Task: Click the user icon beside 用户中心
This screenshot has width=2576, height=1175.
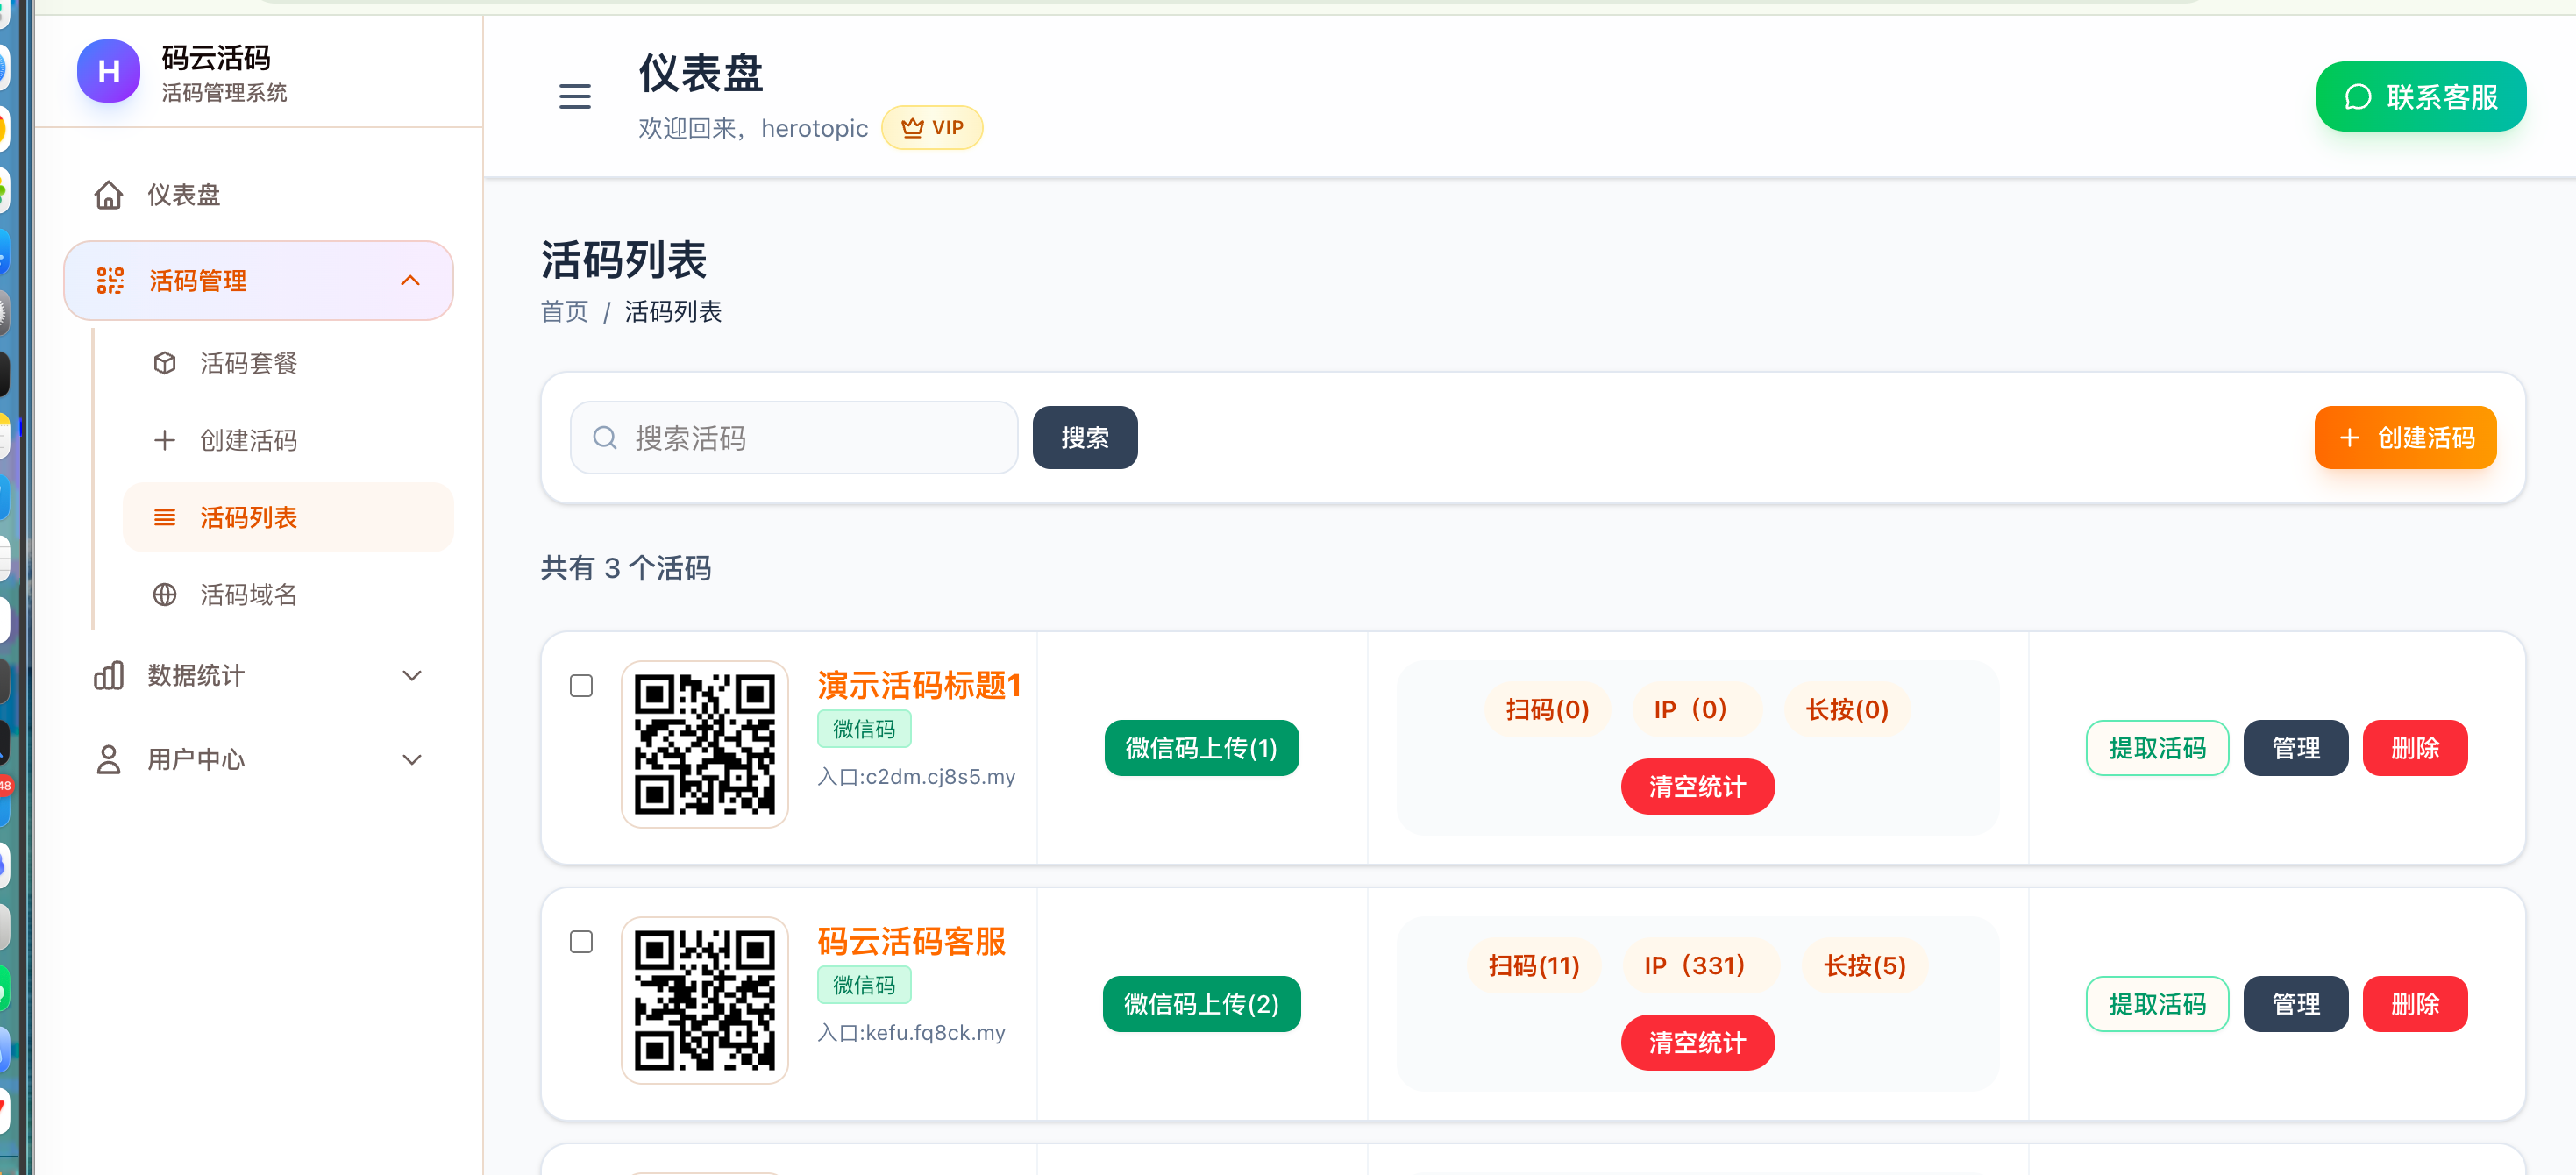Action: [x=108, y=760]
